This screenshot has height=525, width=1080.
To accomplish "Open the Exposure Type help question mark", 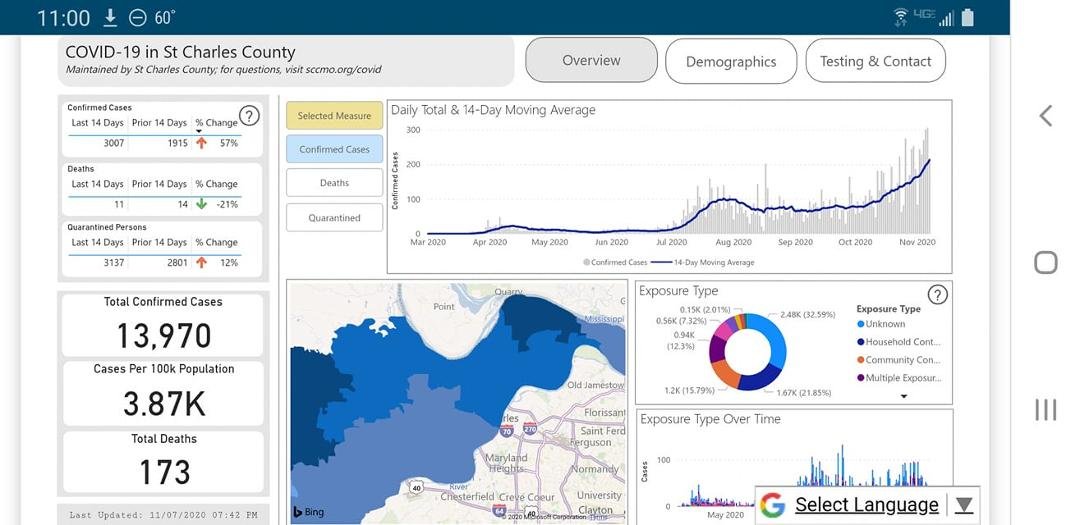I will point(937,295).
